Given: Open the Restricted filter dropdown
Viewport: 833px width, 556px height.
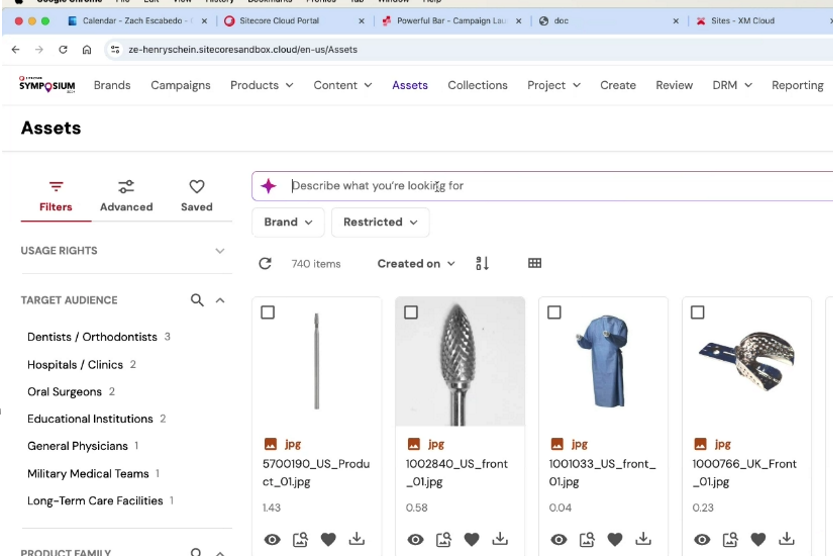Looking at the screenshot, I should (x=380, y=222).
